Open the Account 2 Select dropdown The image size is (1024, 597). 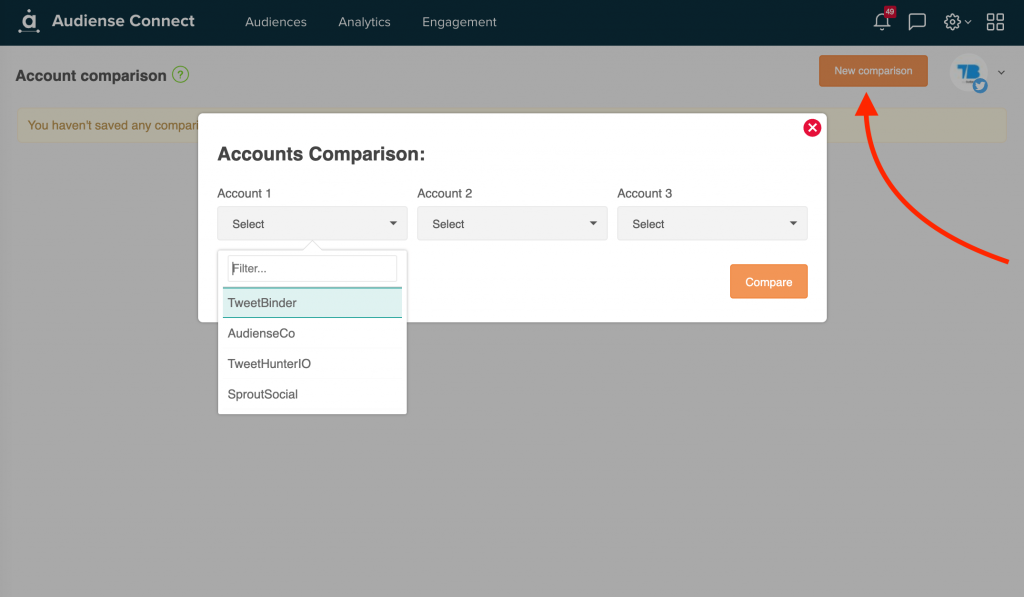[x=512, y=223]
